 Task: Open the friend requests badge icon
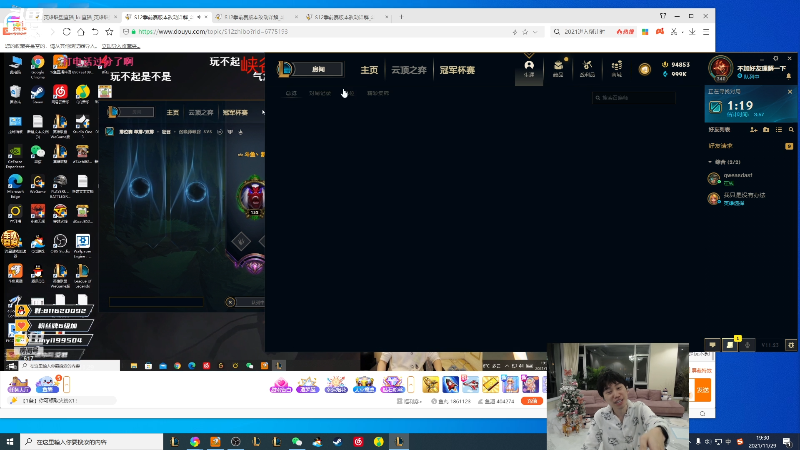coord(789,146)
